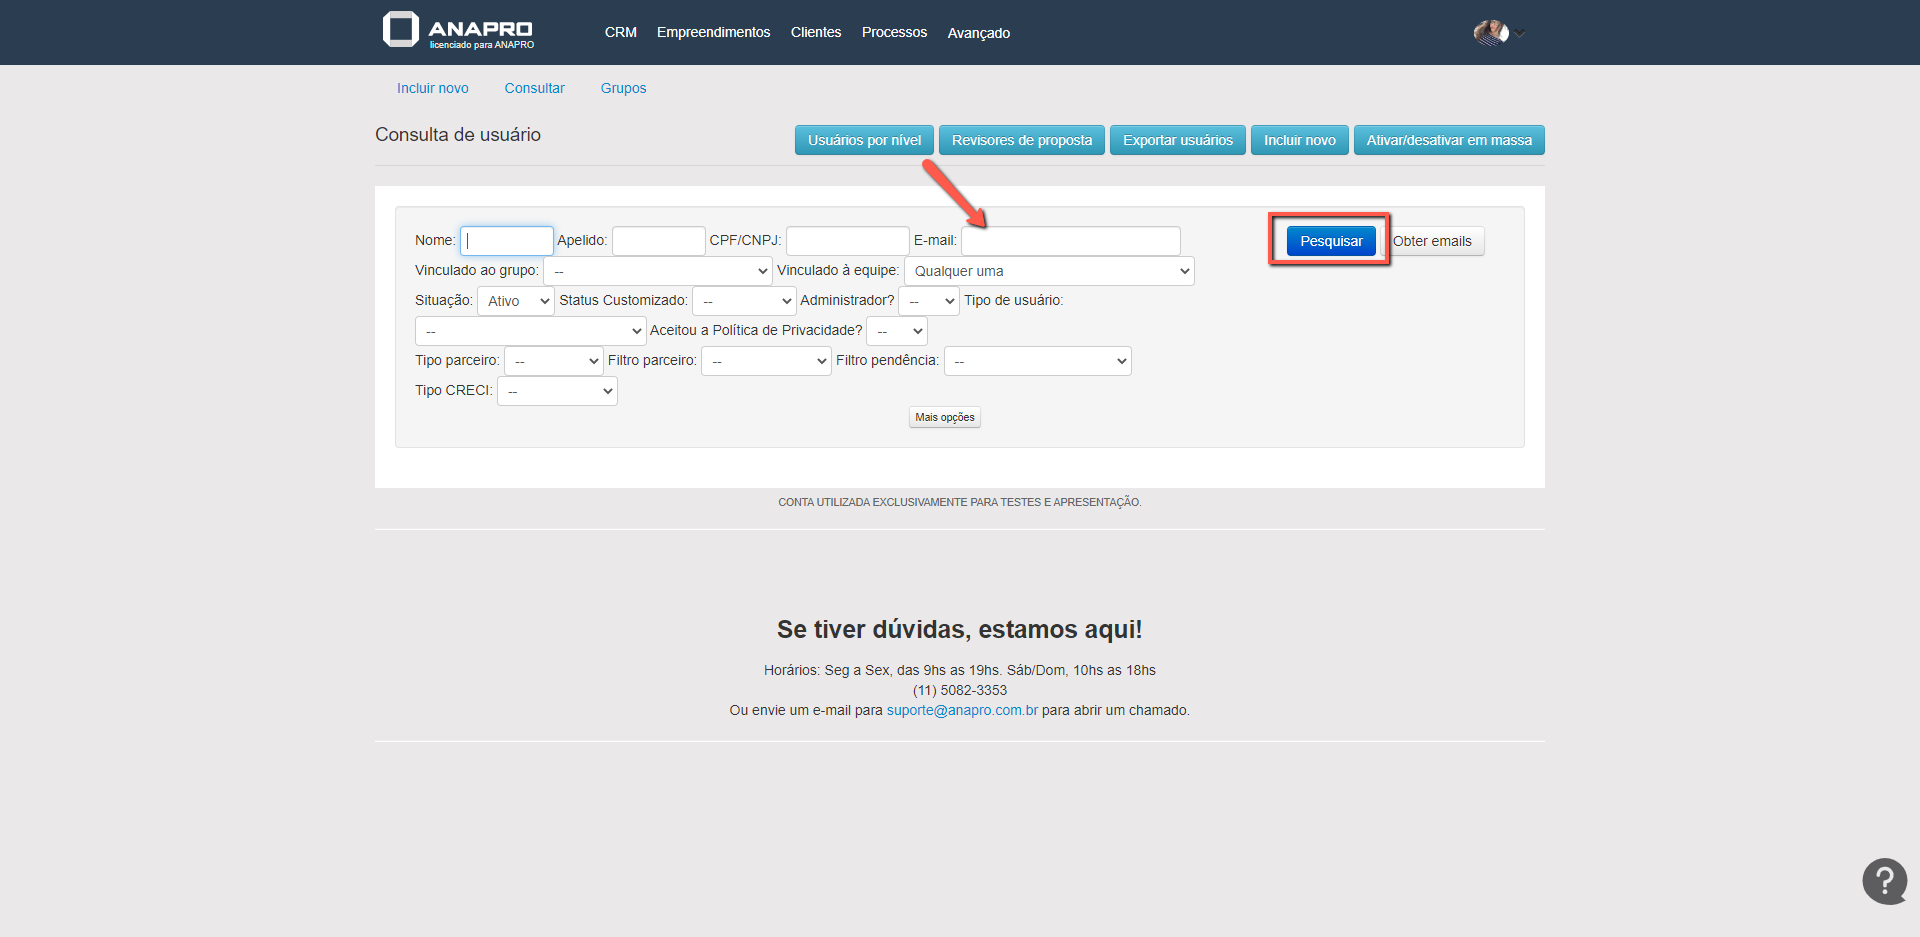Open the Filtro pendência dropdown
The height and width of the screenshot is (937, 1920).
click(1037, 361)
